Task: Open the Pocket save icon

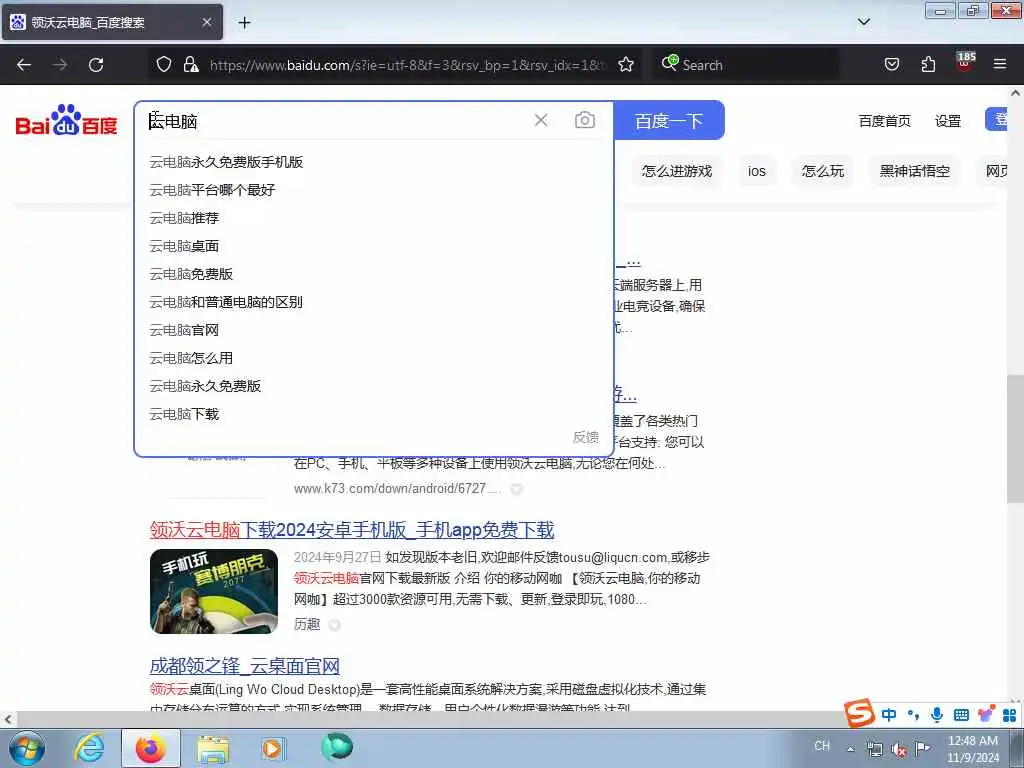Action: (891, 65)
